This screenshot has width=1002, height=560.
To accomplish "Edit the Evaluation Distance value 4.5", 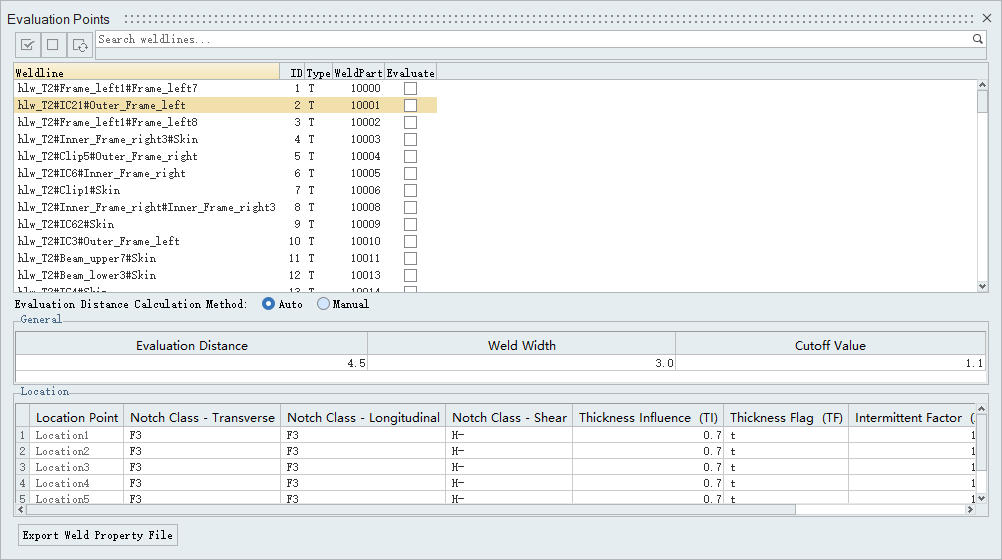I will tap(191, 363).
